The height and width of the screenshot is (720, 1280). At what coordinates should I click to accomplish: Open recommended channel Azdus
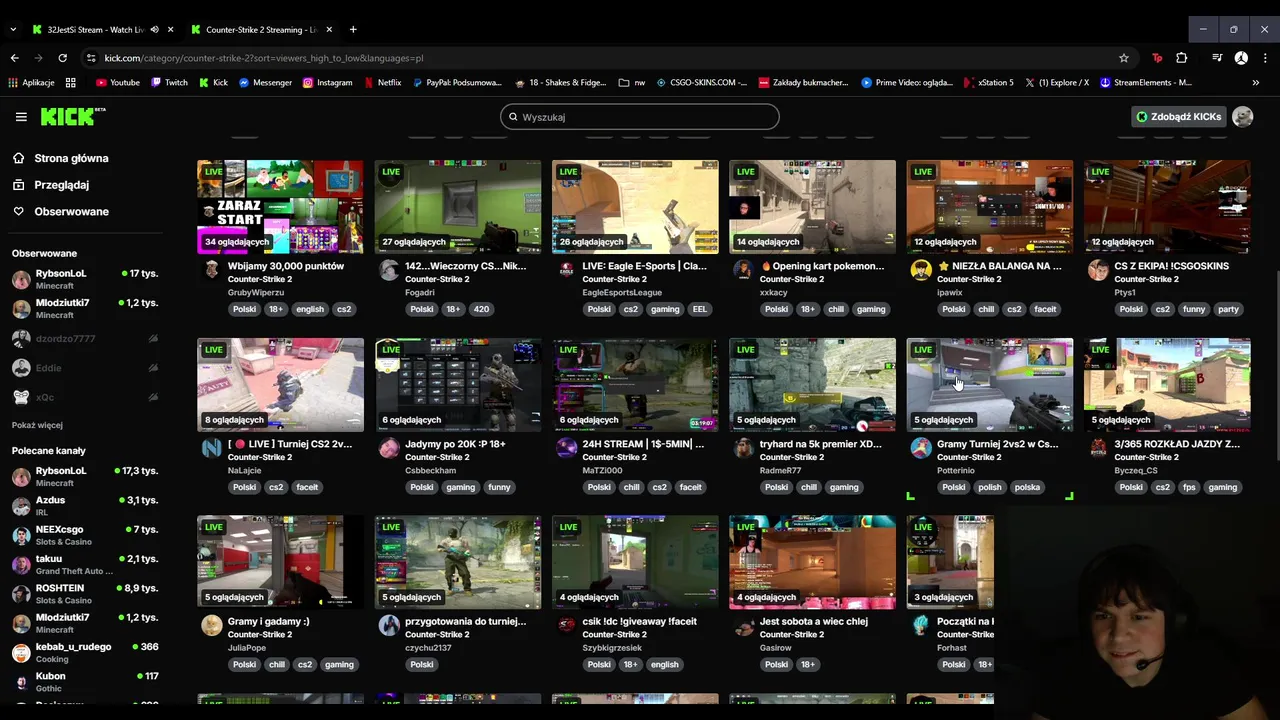[86, 506]
